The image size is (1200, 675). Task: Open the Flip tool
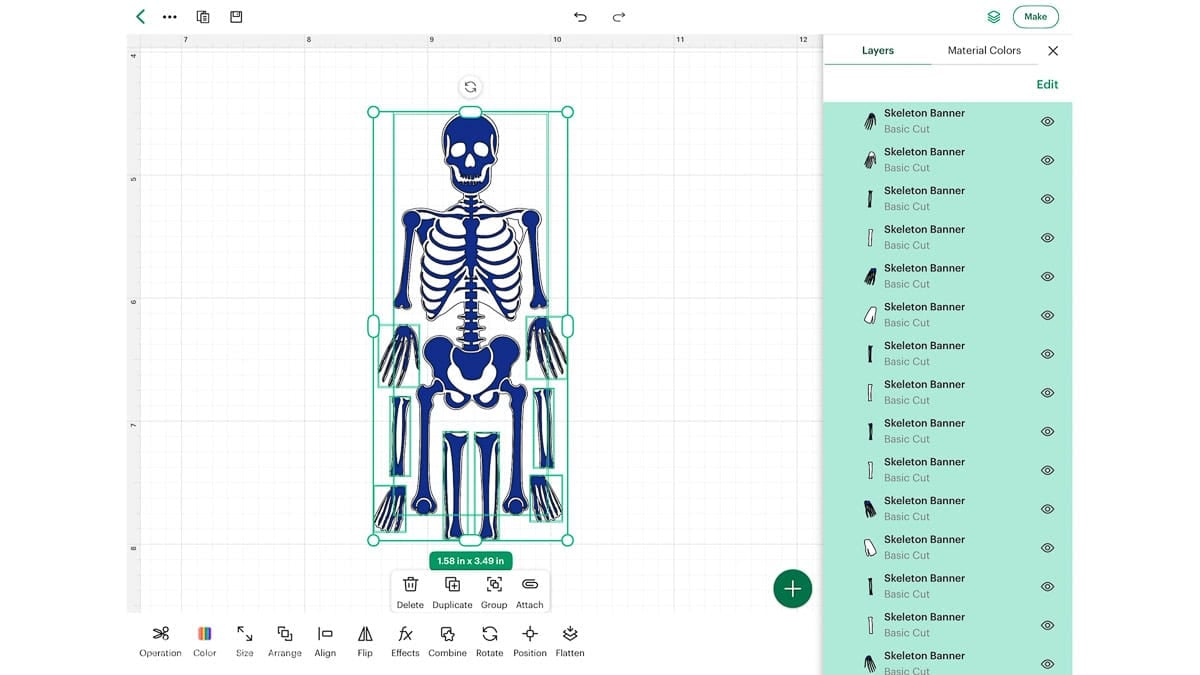click(x=365, y=641)
